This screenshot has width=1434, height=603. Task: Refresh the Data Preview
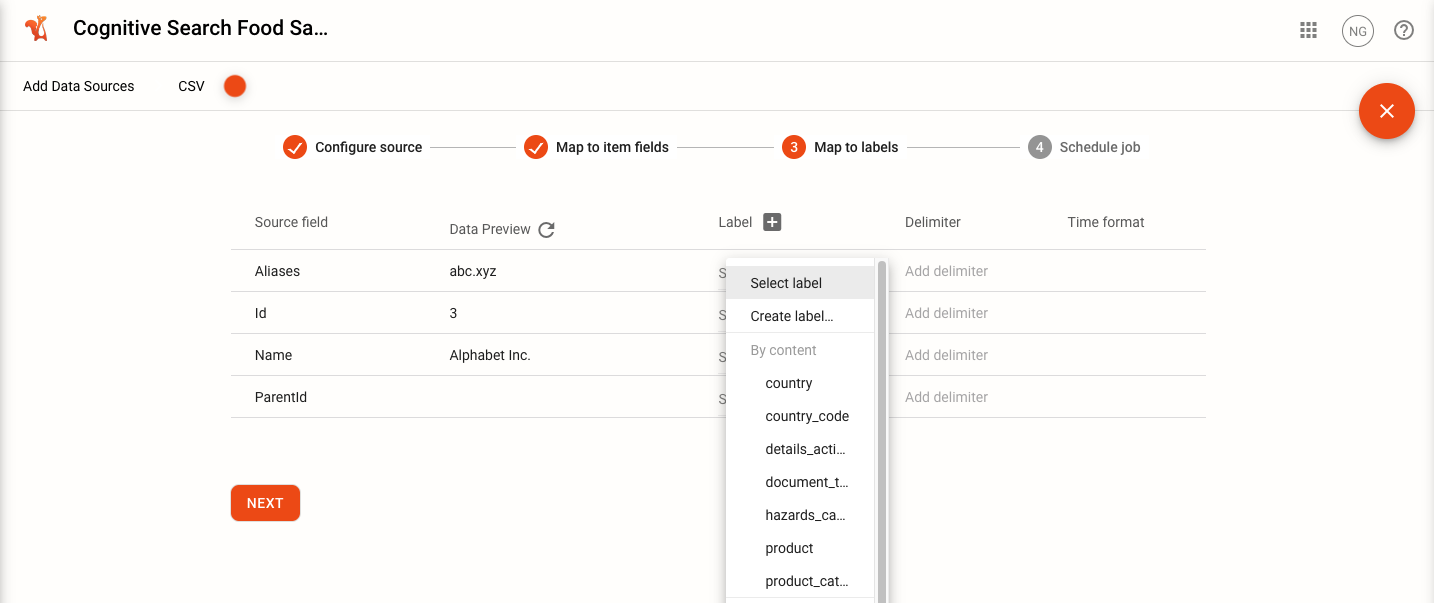[546, 230]
